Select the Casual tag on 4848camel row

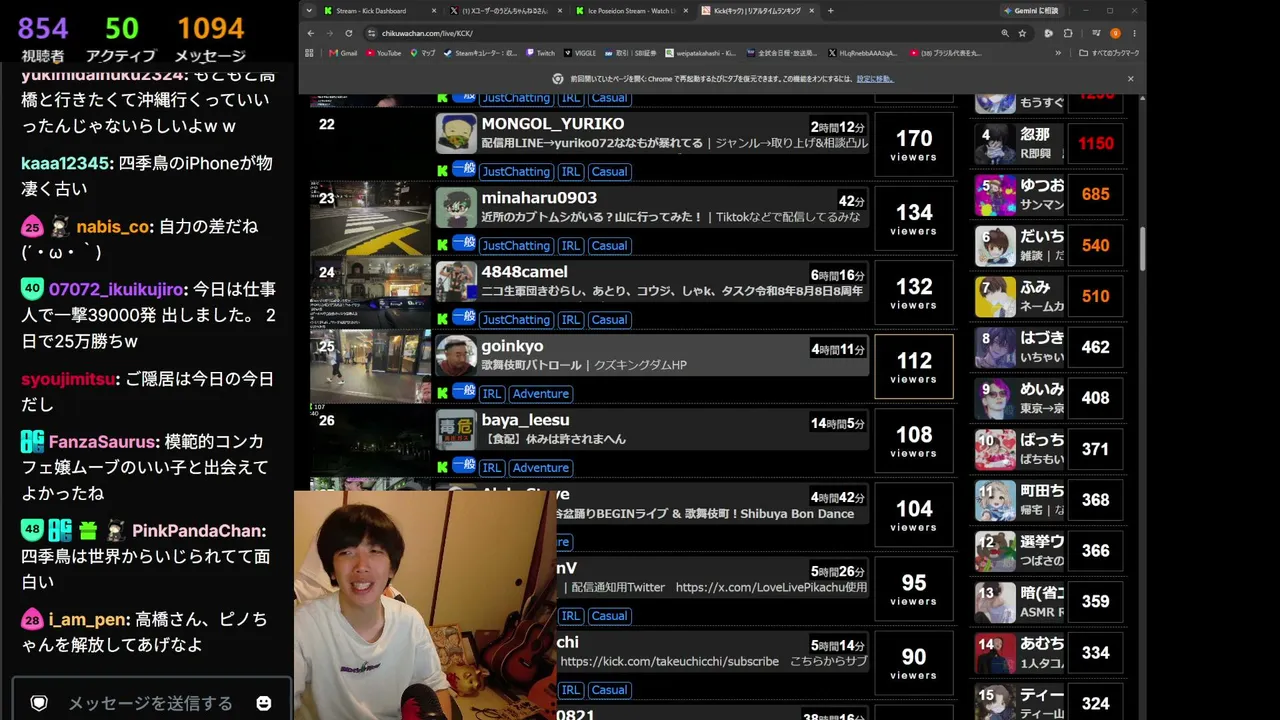pos(609,320)
